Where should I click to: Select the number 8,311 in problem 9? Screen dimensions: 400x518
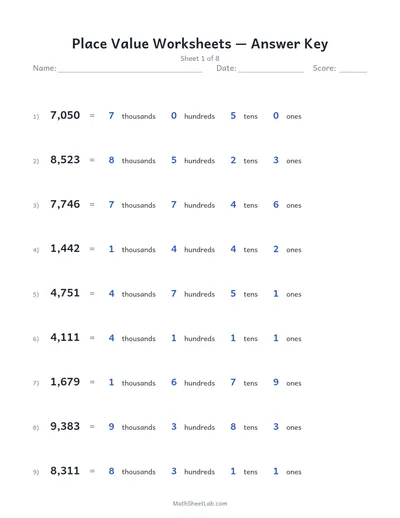click(x=65, y=471)
